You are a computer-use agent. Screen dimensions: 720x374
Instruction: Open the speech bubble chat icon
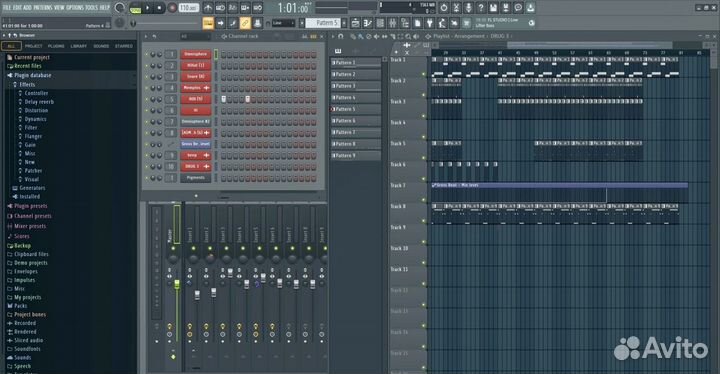click(518, 8)
